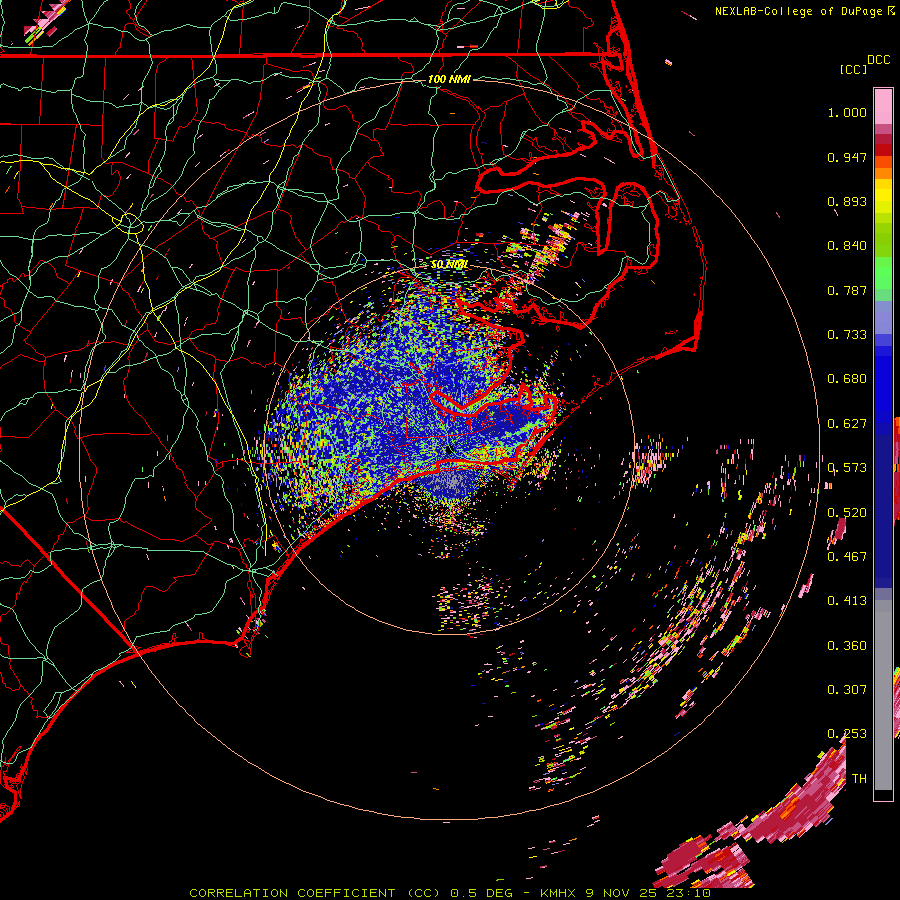Screen dimensions: 900x900
Task: Select the 1.000 scale value
Action: click(x=847, y=112)
